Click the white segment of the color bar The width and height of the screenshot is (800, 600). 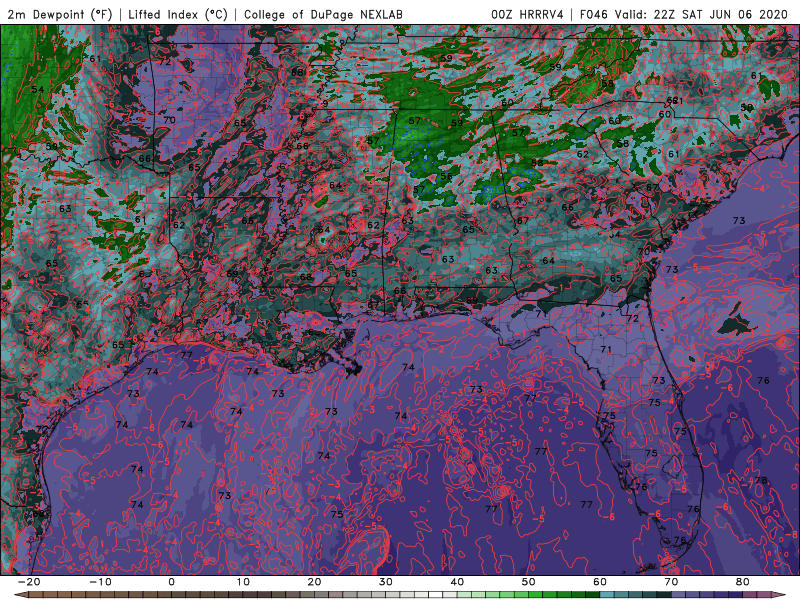436,595
